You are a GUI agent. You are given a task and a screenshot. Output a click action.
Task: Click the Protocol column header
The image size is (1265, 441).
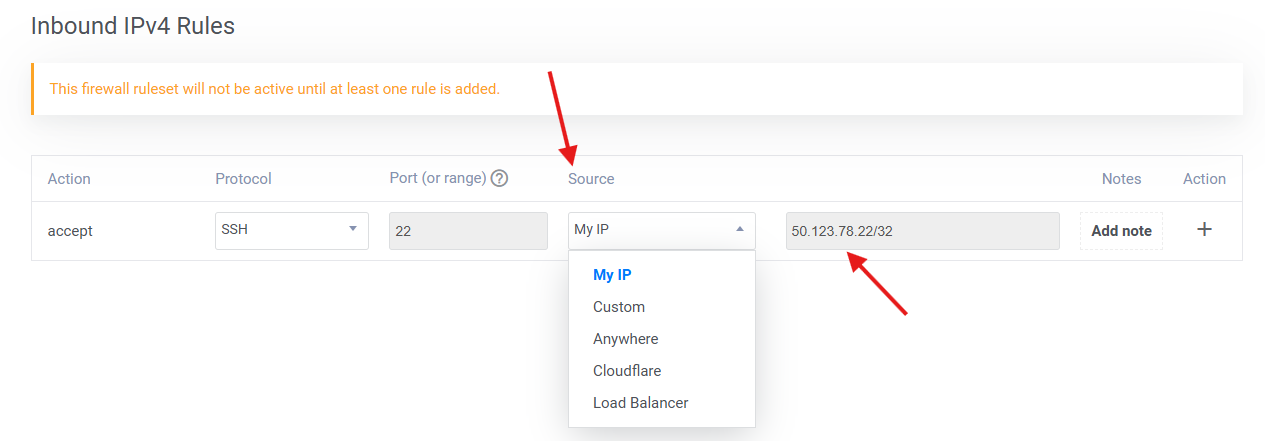243,179
